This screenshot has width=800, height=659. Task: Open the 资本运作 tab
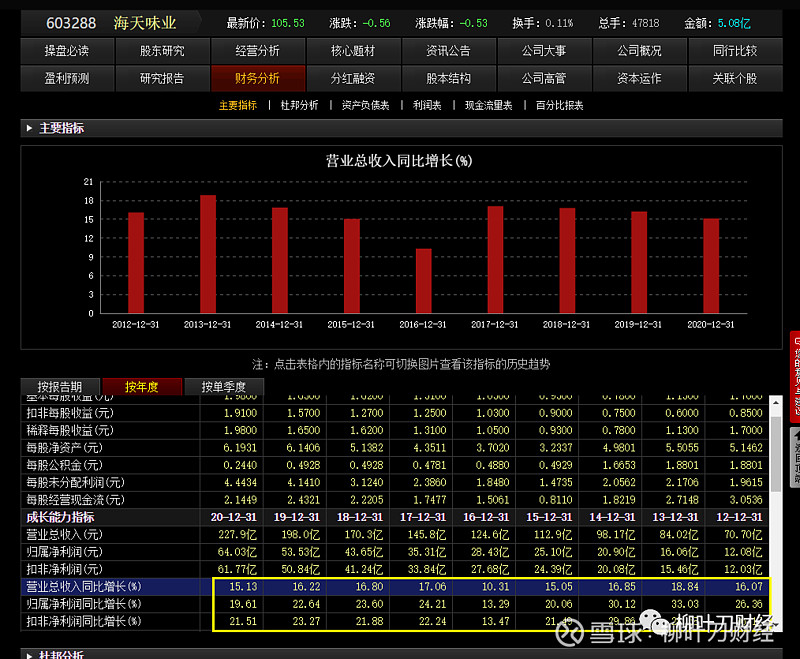[639, 79]
